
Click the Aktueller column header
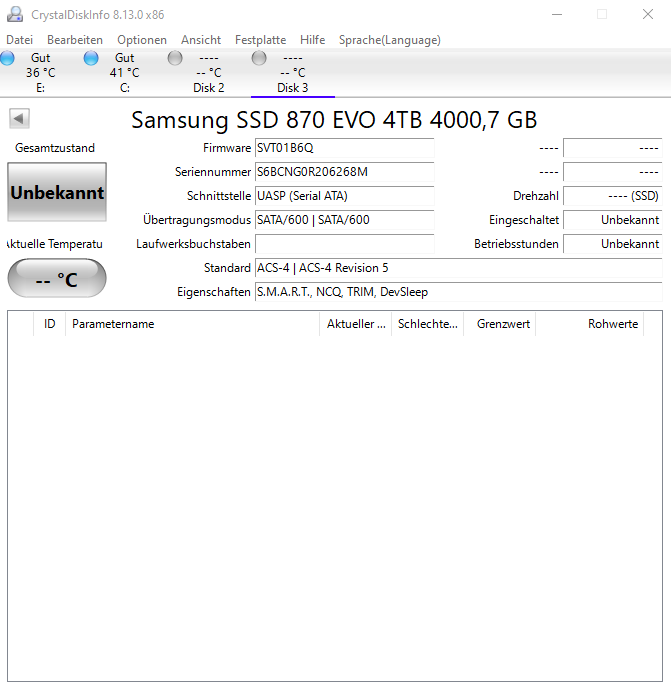click(x=355, y=324)
